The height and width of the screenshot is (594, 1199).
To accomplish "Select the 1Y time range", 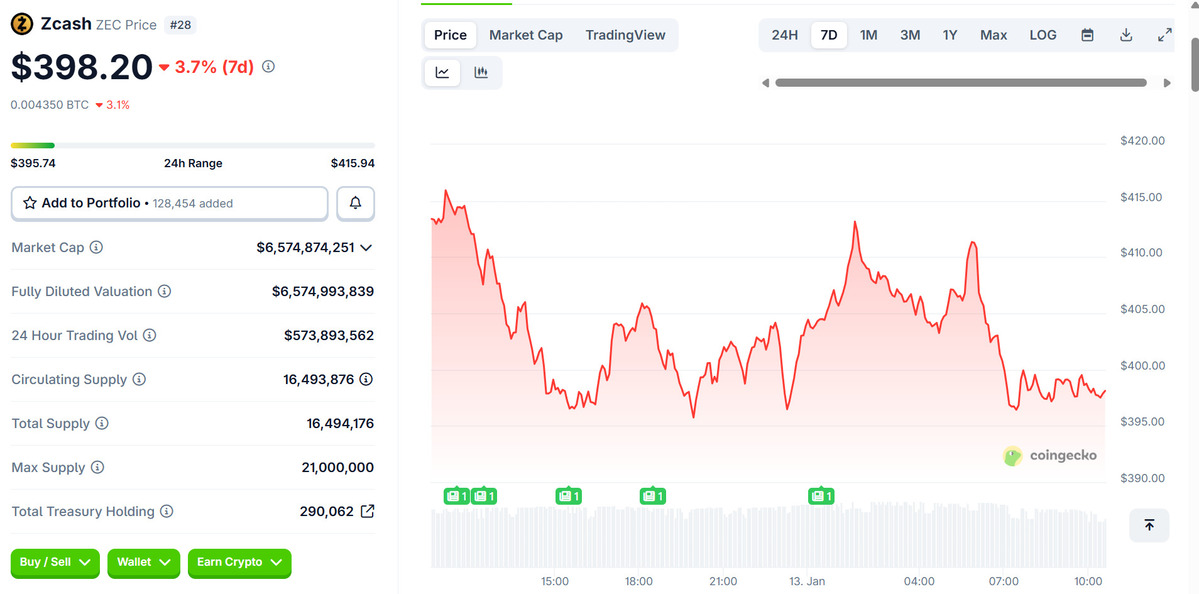I will click(950, 35).
